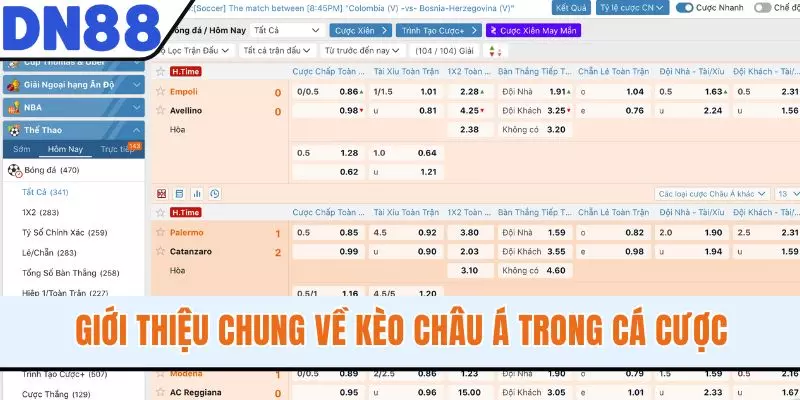Switch to the Sớm tab
Viewport: 800px width, 400px height.
pos(21,149)
